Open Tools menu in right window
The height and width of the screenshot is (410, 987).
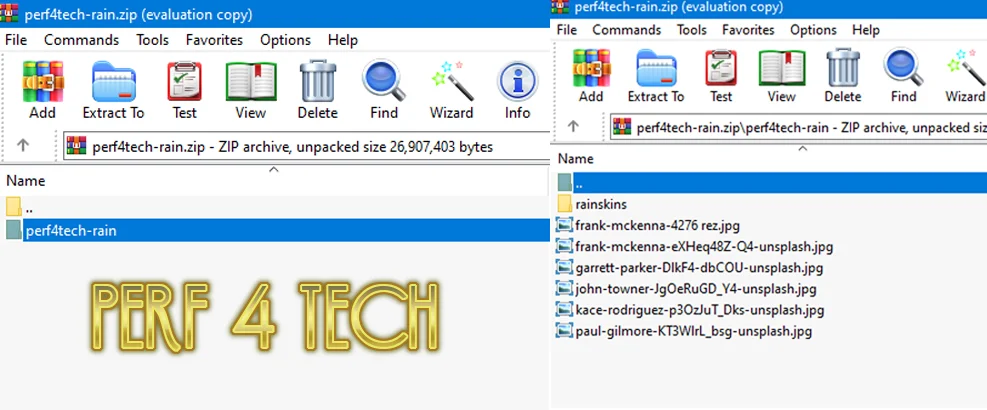point(692,30)
